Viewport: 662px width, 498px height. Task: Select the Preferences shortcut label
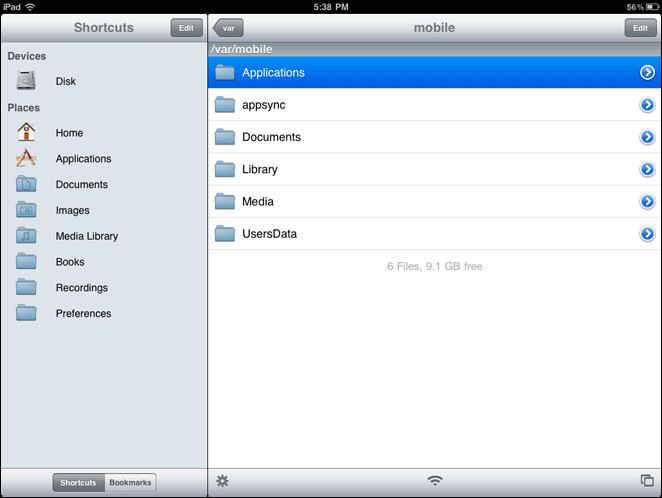tap(84, 313)
